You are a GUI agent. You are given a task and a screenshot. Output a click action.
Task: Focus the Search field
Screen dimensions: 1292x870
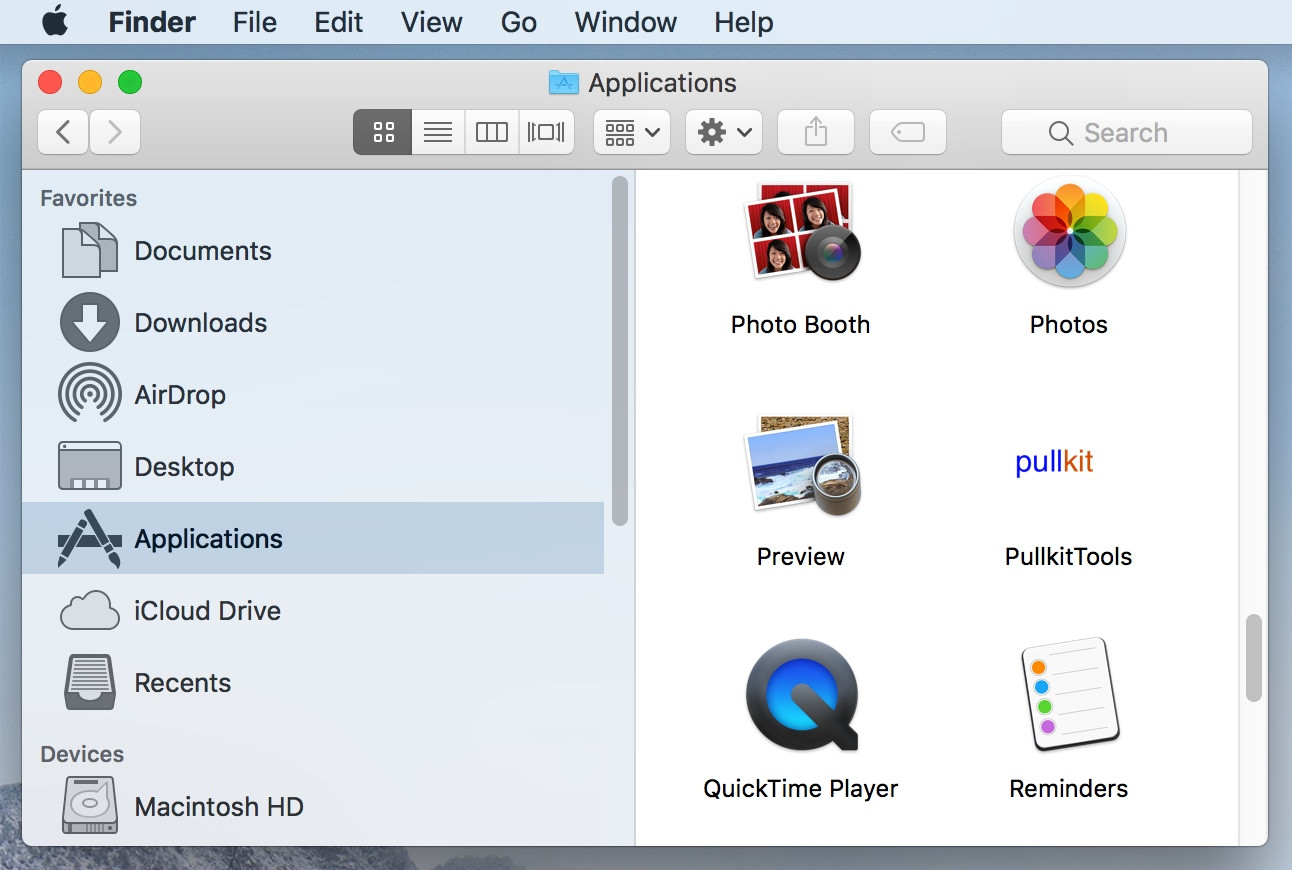coord(1127,132)
